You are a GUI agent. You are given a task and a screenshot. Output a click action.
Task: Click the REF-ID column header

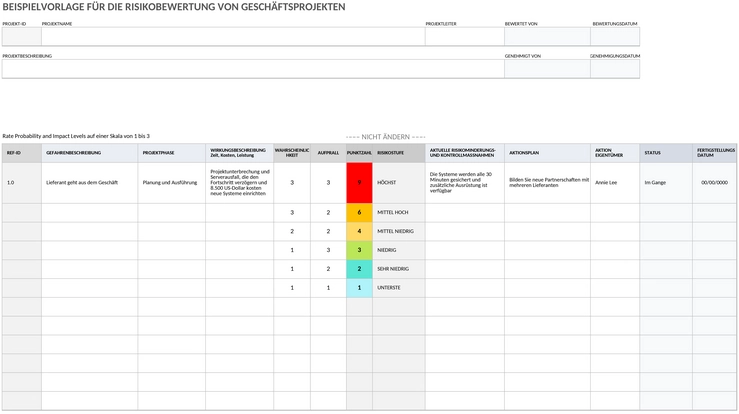tap(22, 153)
